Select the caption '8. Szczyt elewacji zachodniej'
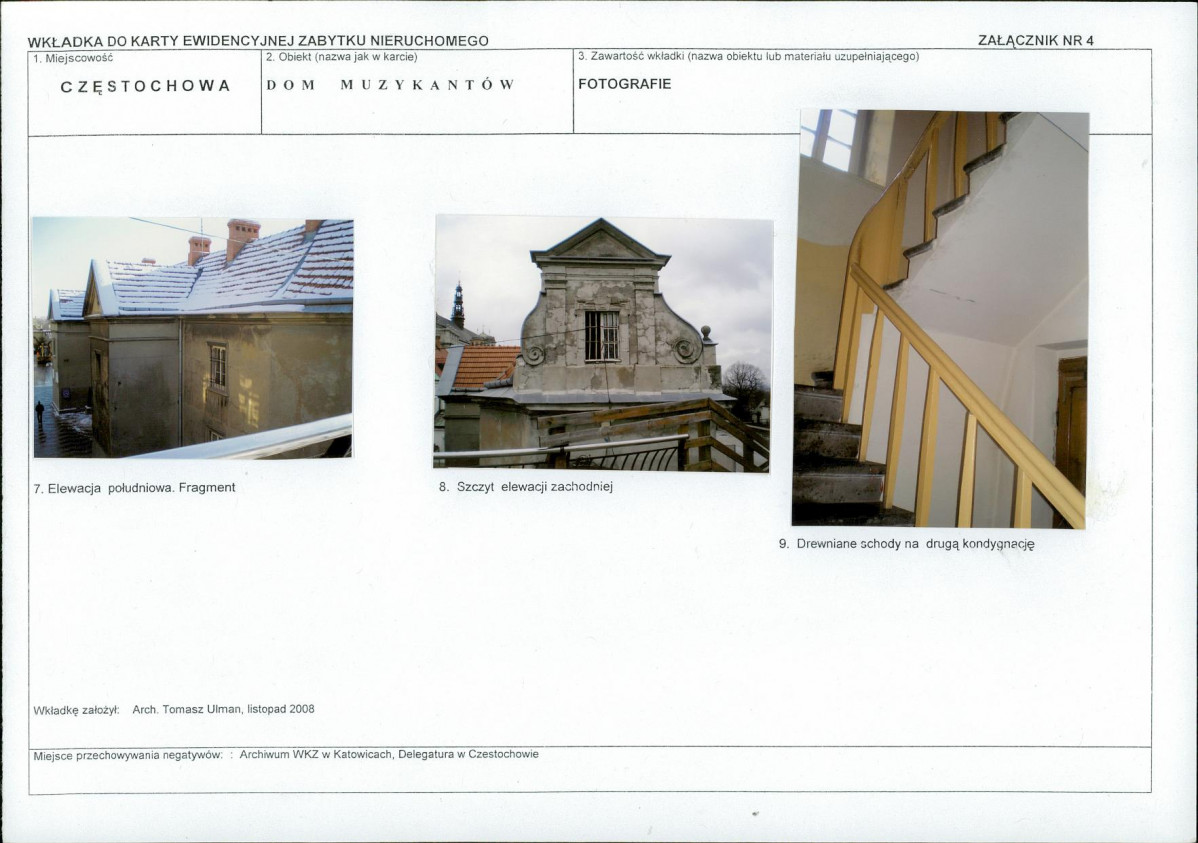 (525, 487)
